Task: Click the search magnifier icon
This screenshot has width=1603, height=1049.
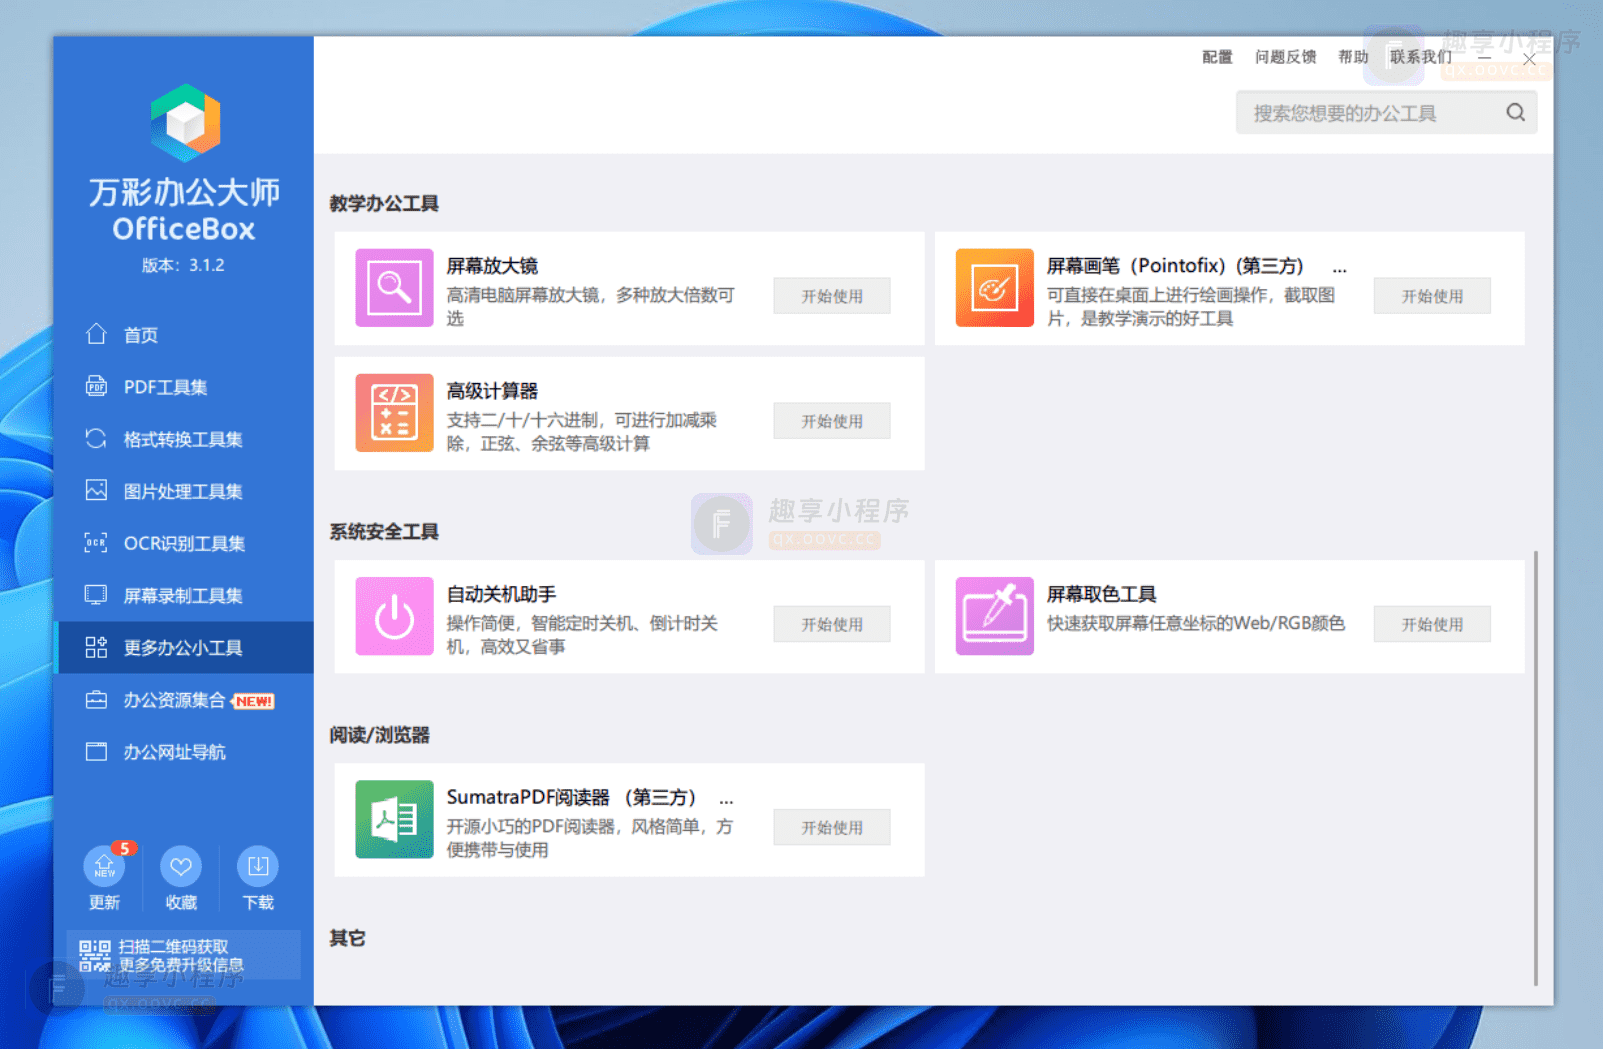Action: point(1516,112)
